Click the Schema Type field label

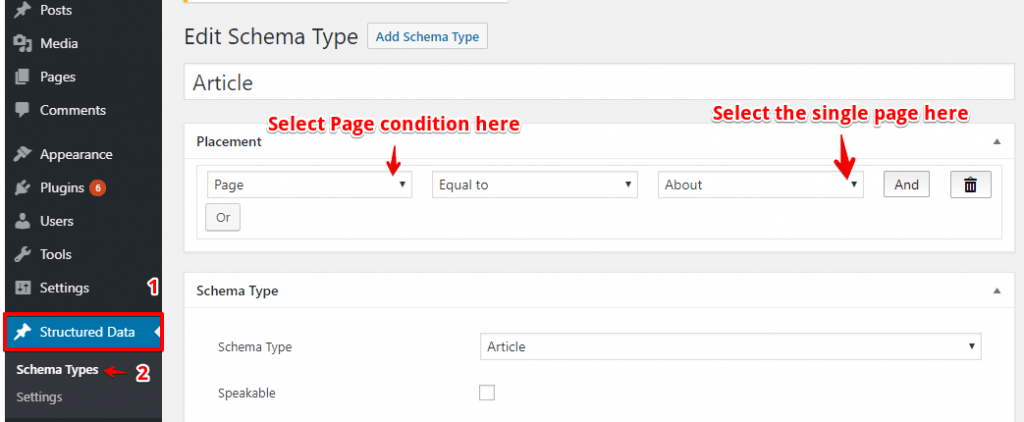pyautogui.click(x=255, y=348)
